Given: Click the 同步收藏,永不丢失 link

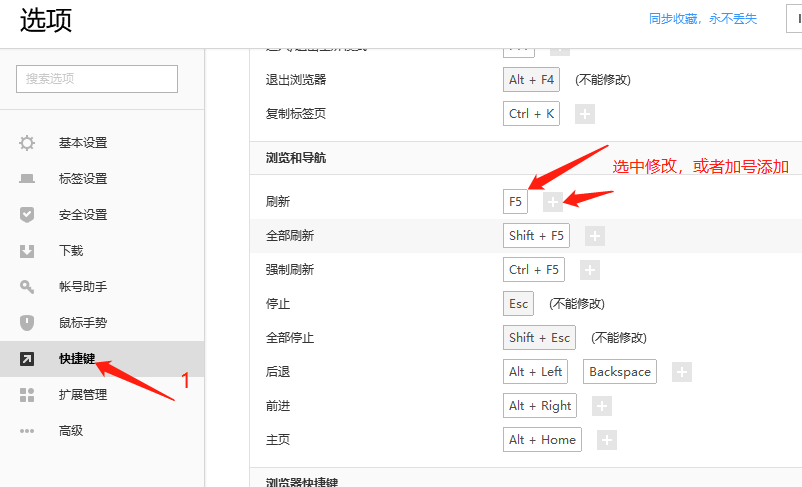Looking at the screenshot, I should [702, 19].
